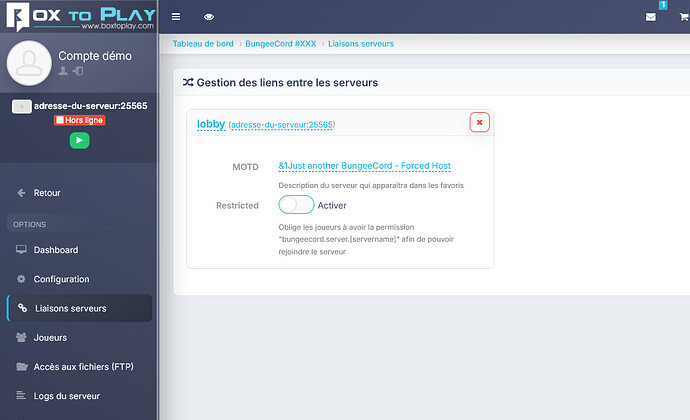This screenshot has width=690, height=420.
Task: Edit the MOTD value Just another BungeeCord
Action: pyautogui.click(x=364, y=166)
